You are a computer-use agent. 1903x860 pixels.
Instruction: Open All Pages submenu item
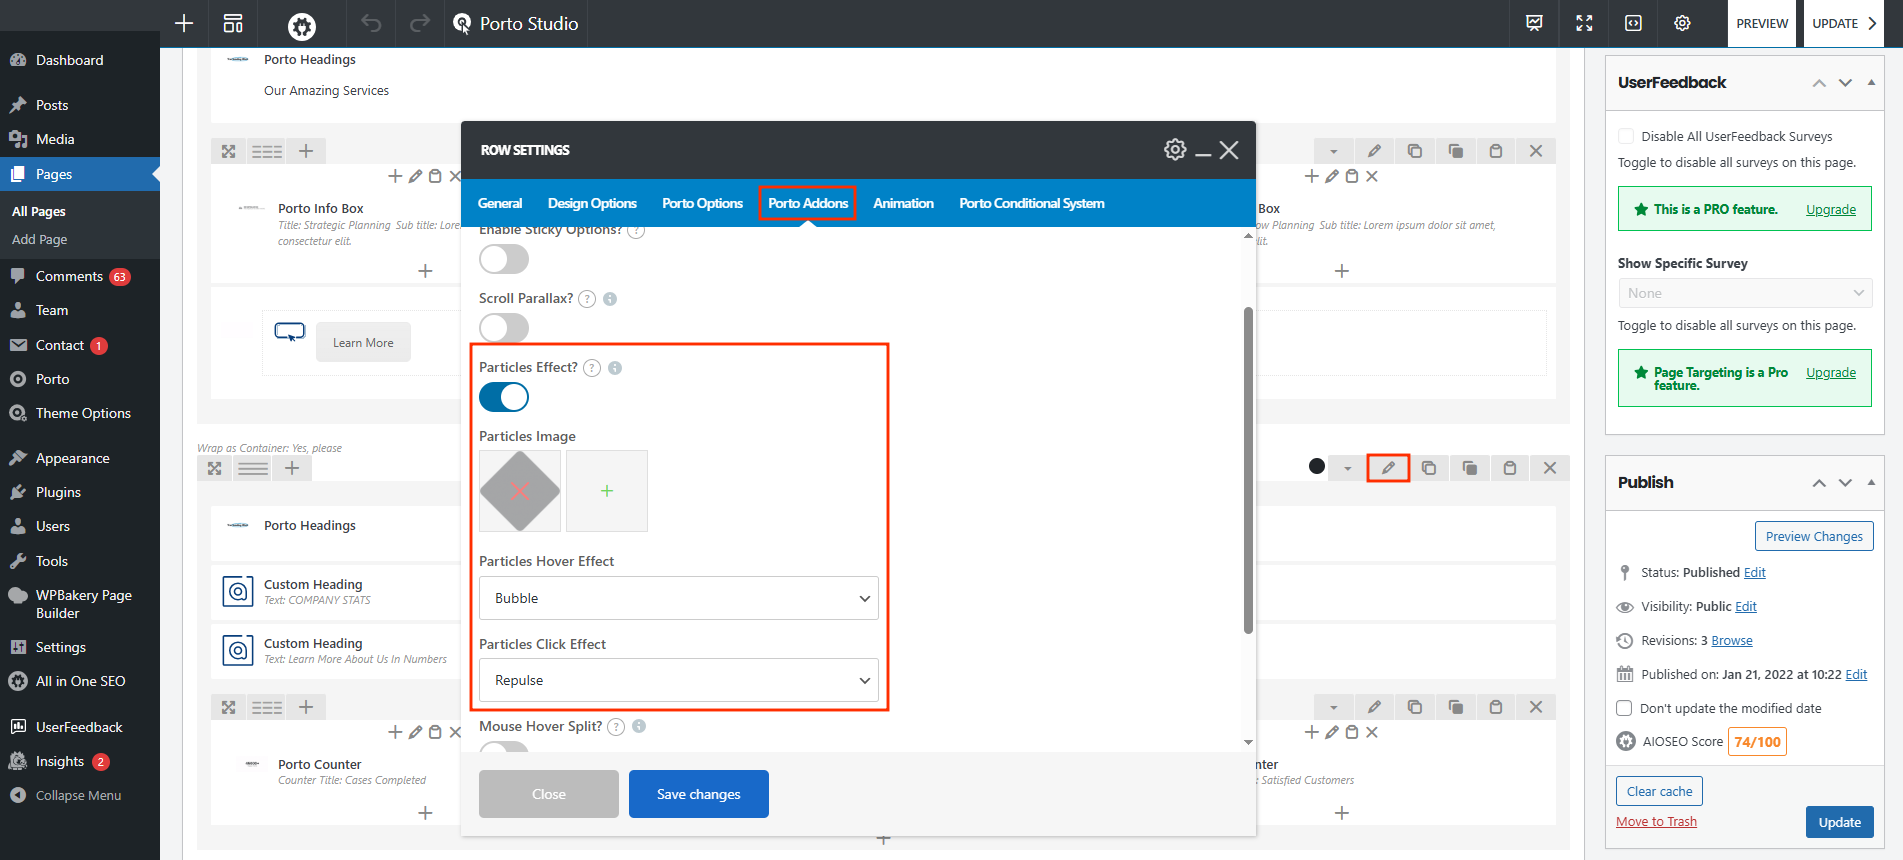pyautogui.click(x=39, y=211)
